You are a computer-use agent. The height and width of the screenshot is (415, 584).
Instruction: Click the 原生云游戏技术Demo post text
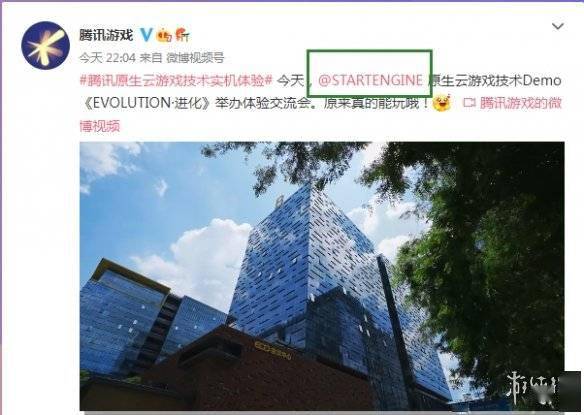pyautogui.click(x=495, y=80)
